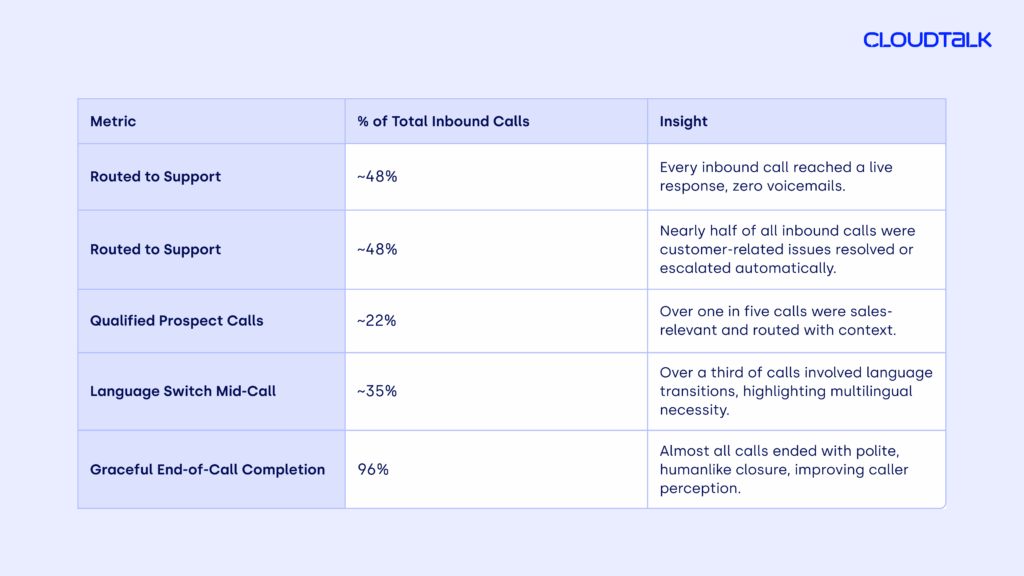The image size is (1024, 576).
Task: Click the ~48% value in the zero voicemails row
Action: (377, 177)
